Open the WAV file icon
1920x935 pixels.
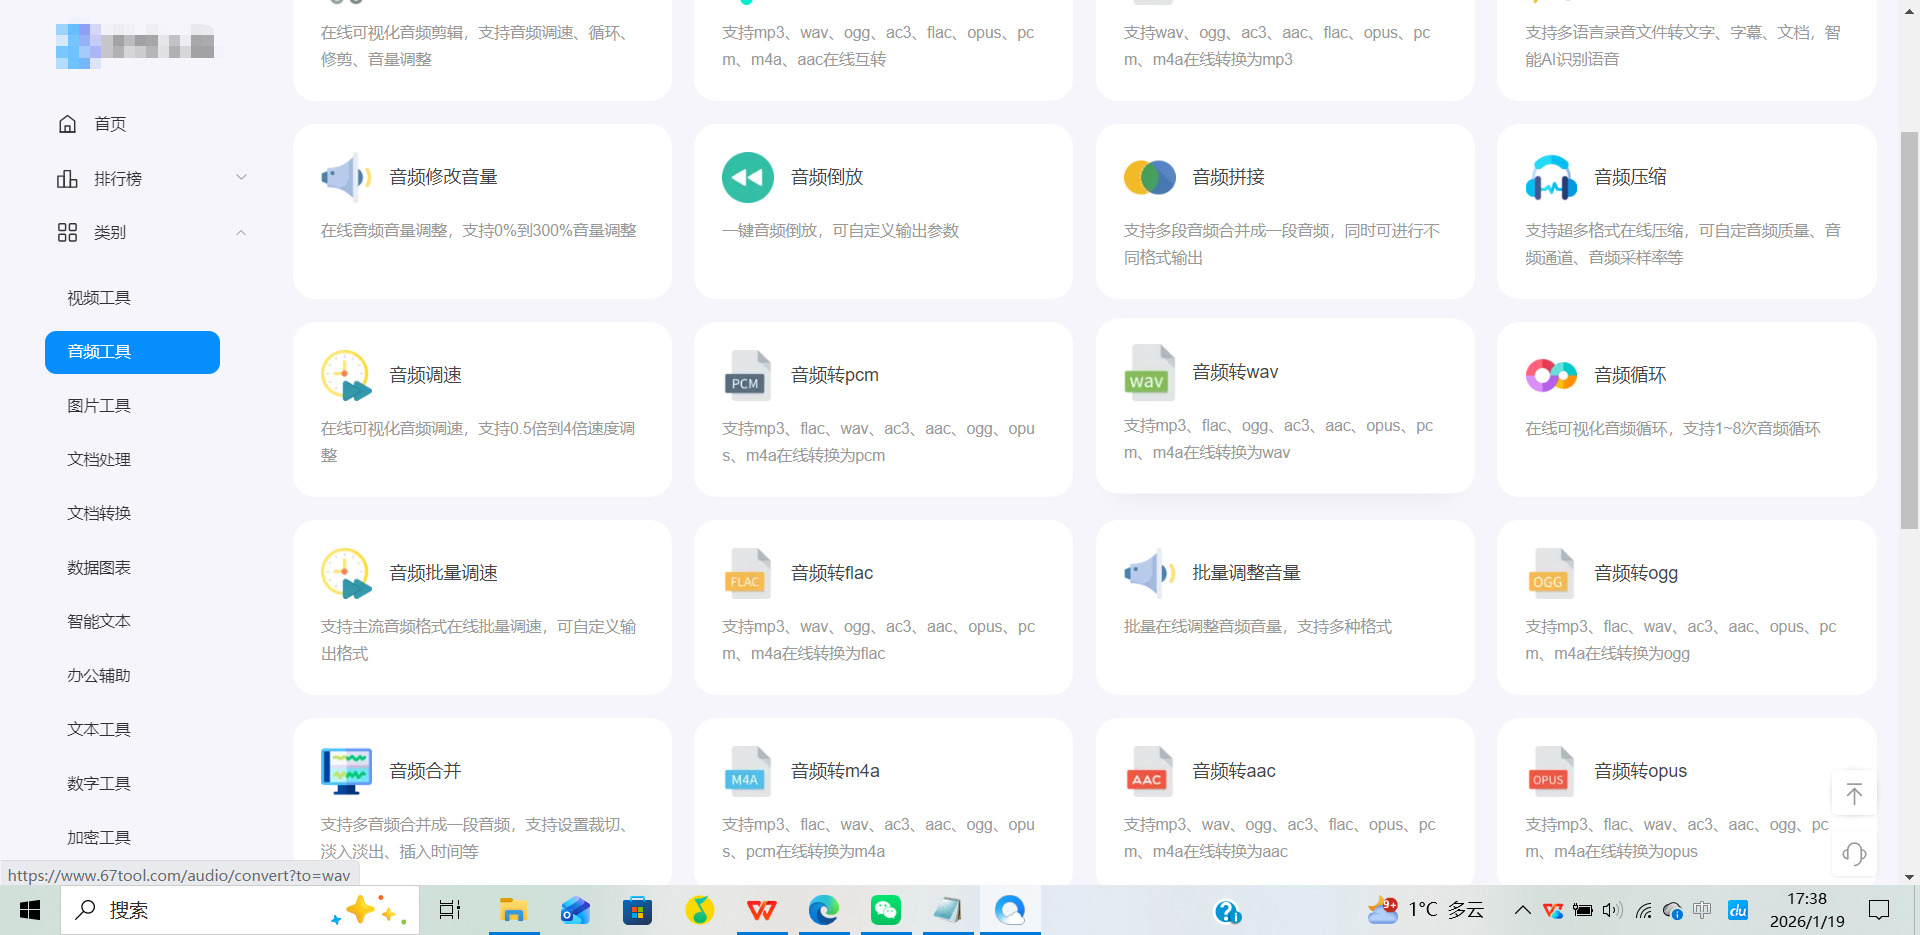coord(1149,373)
